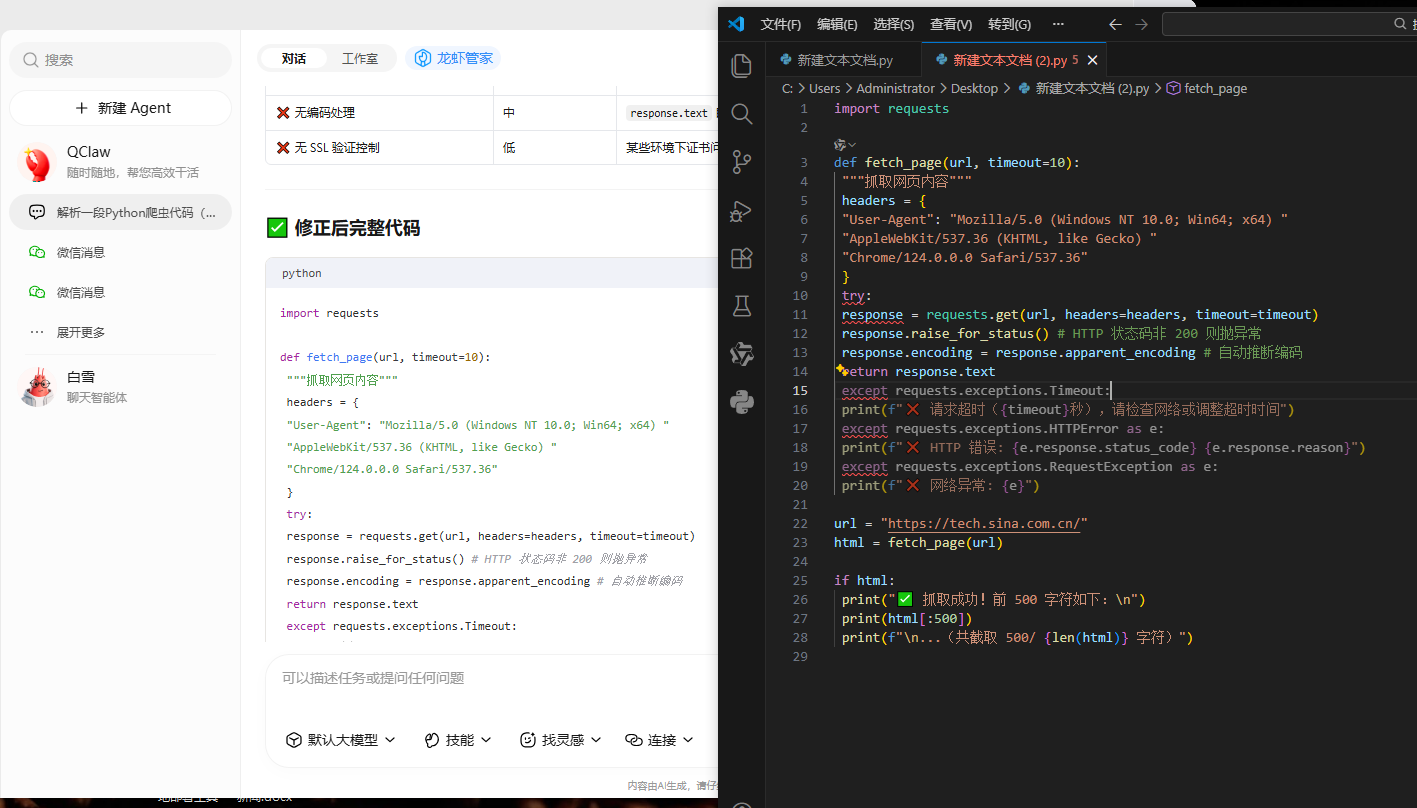Select the QClaw agent entry
Screen dimensions: 1417x808
120,162
